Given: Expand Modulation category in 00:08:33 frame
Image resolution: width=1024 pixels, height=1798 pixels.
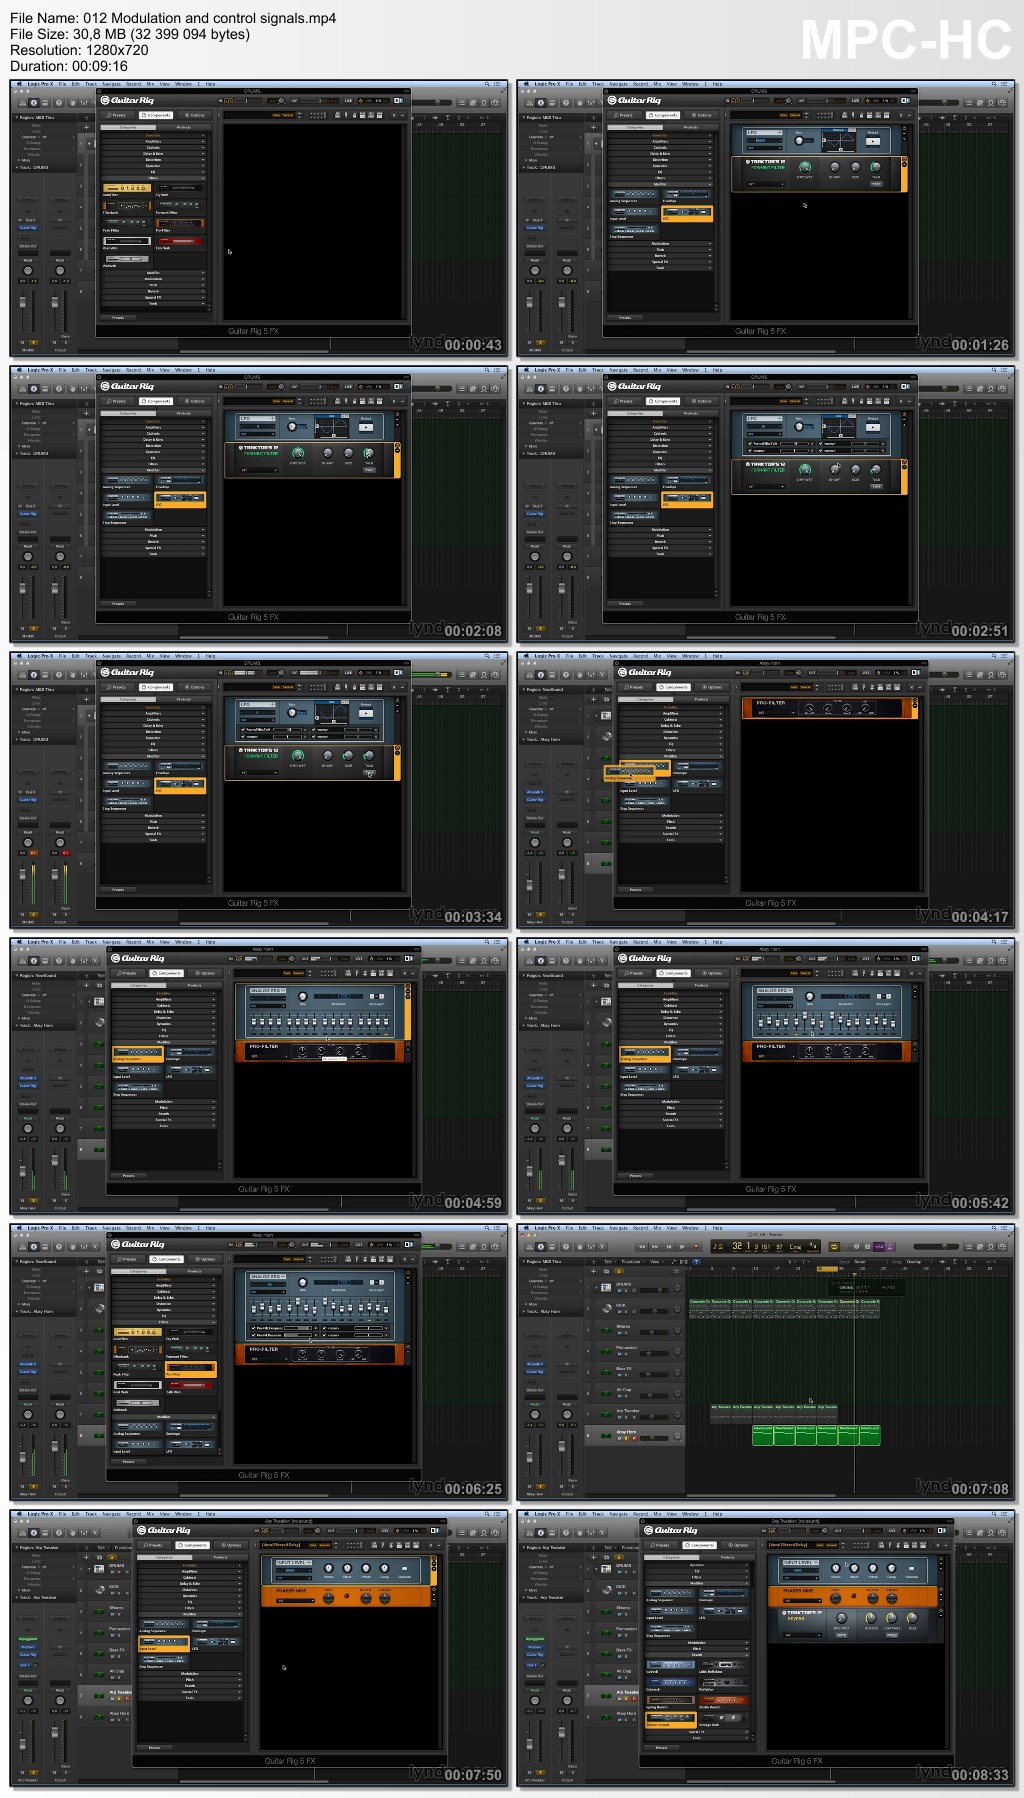Looking at the screenshot, I should tap(697, 1642).
